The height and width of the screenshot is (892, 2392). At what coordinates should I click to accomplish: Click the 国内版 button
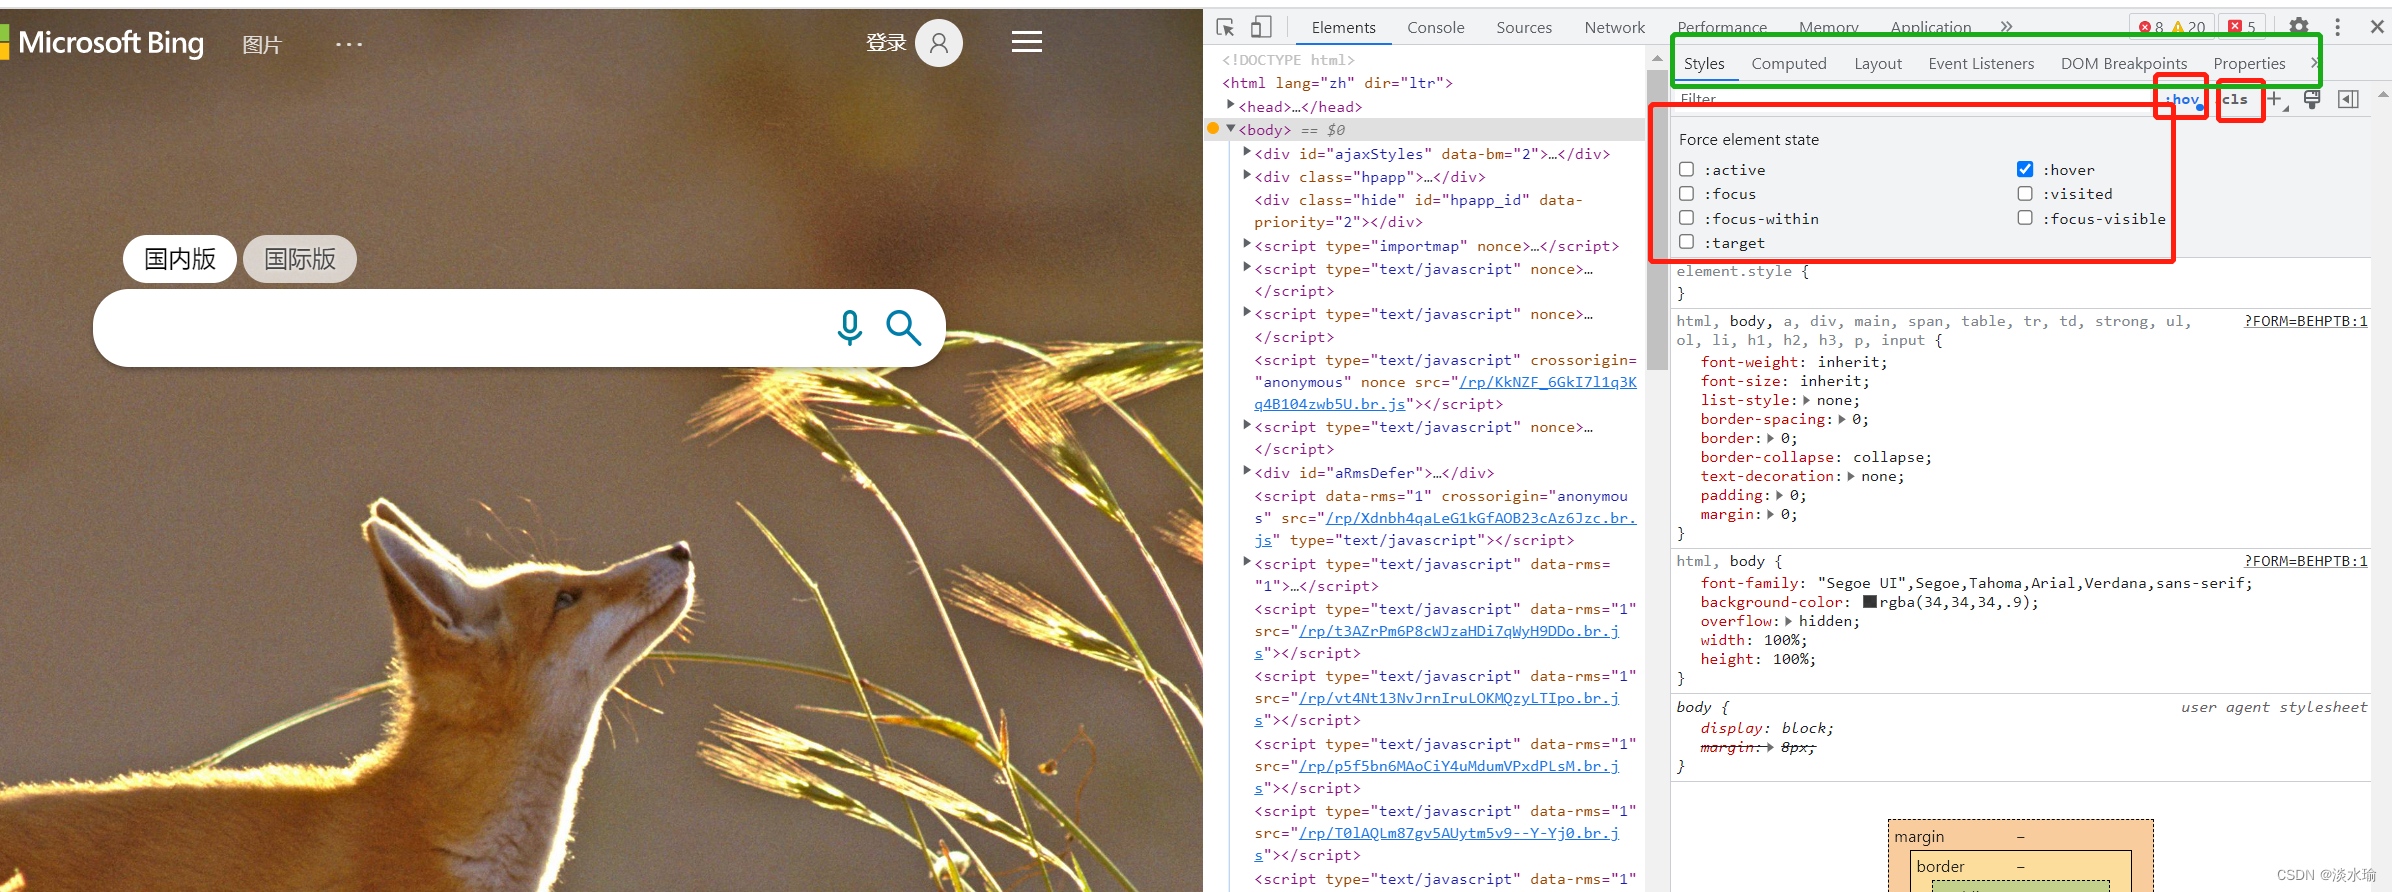pos(180,259)
